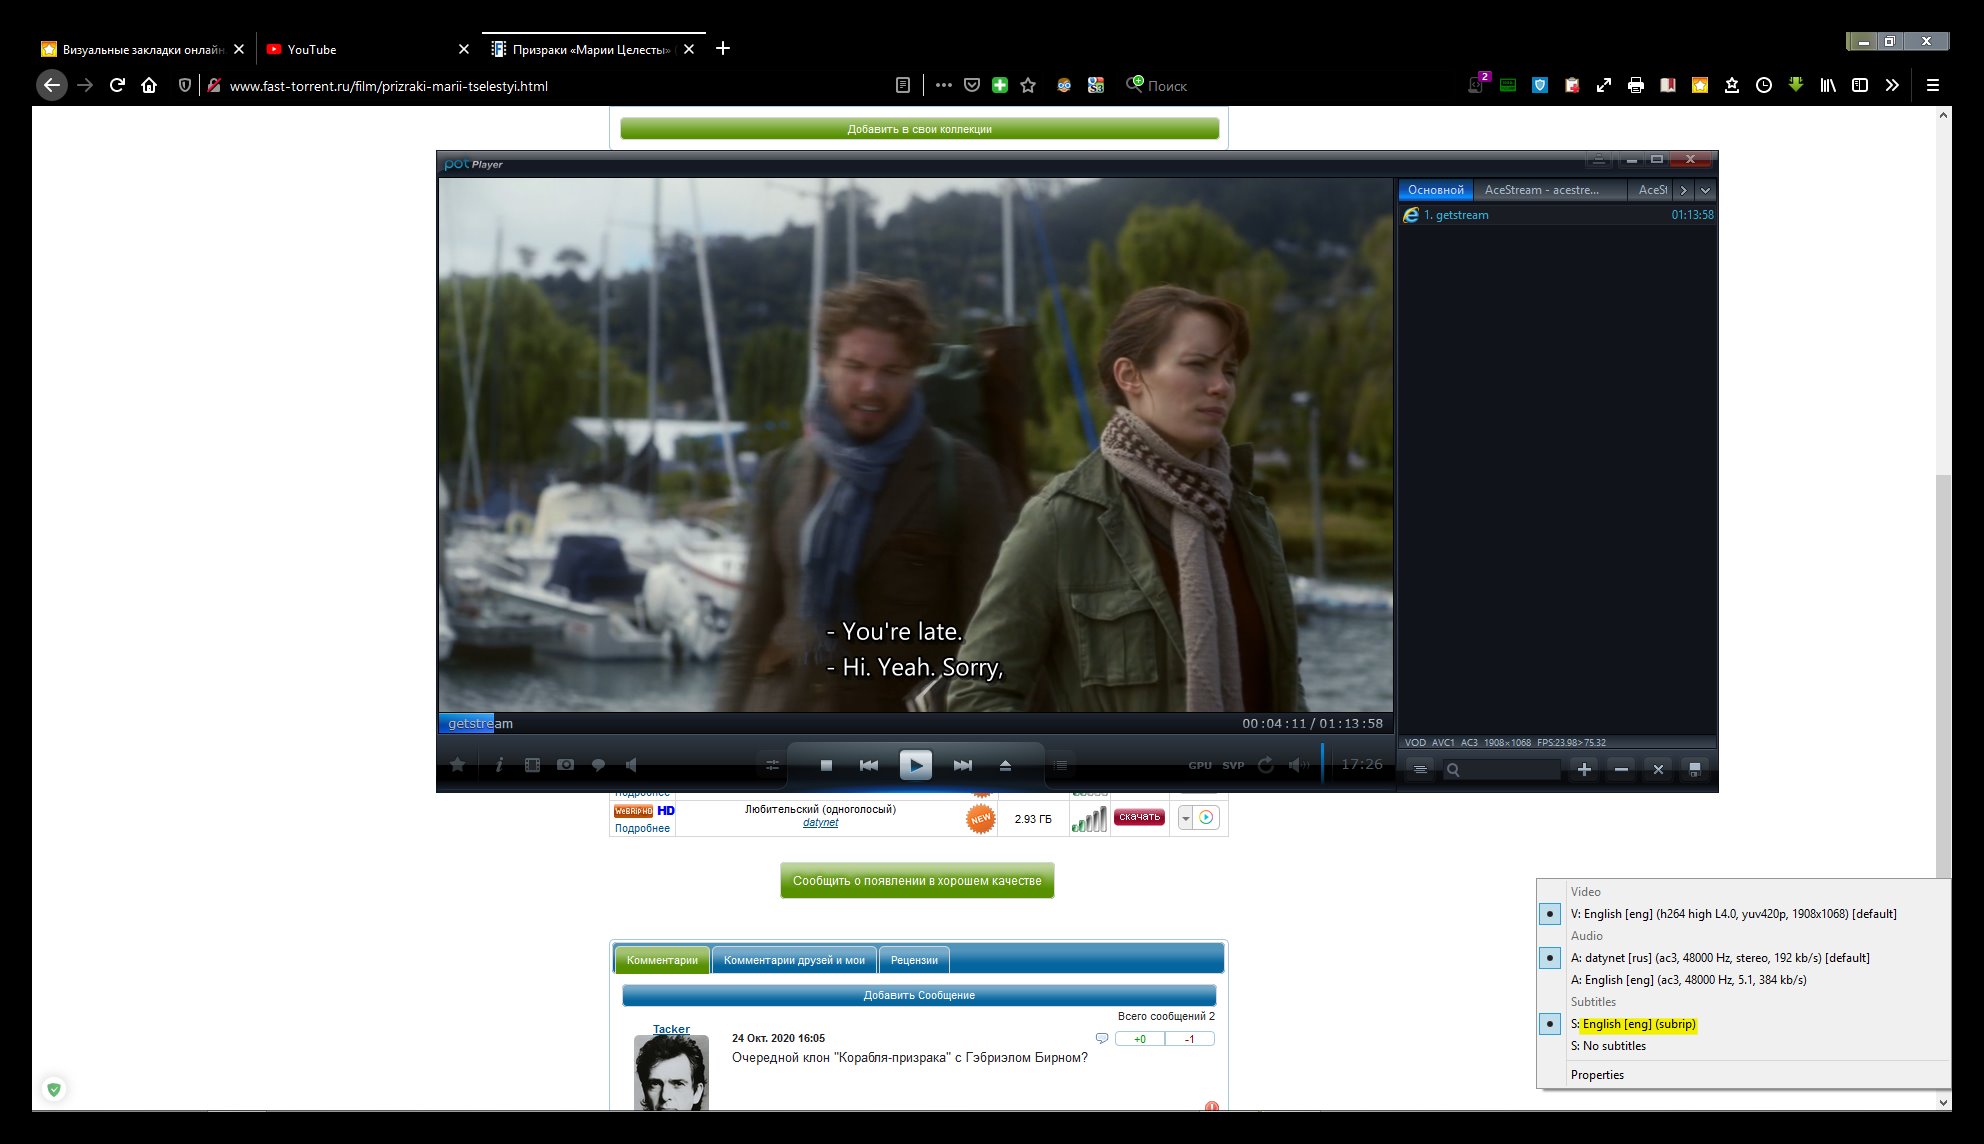Remove playlist item with minus button
The height and width of the screenshot is (1144, 1984).
(1621, 769)
